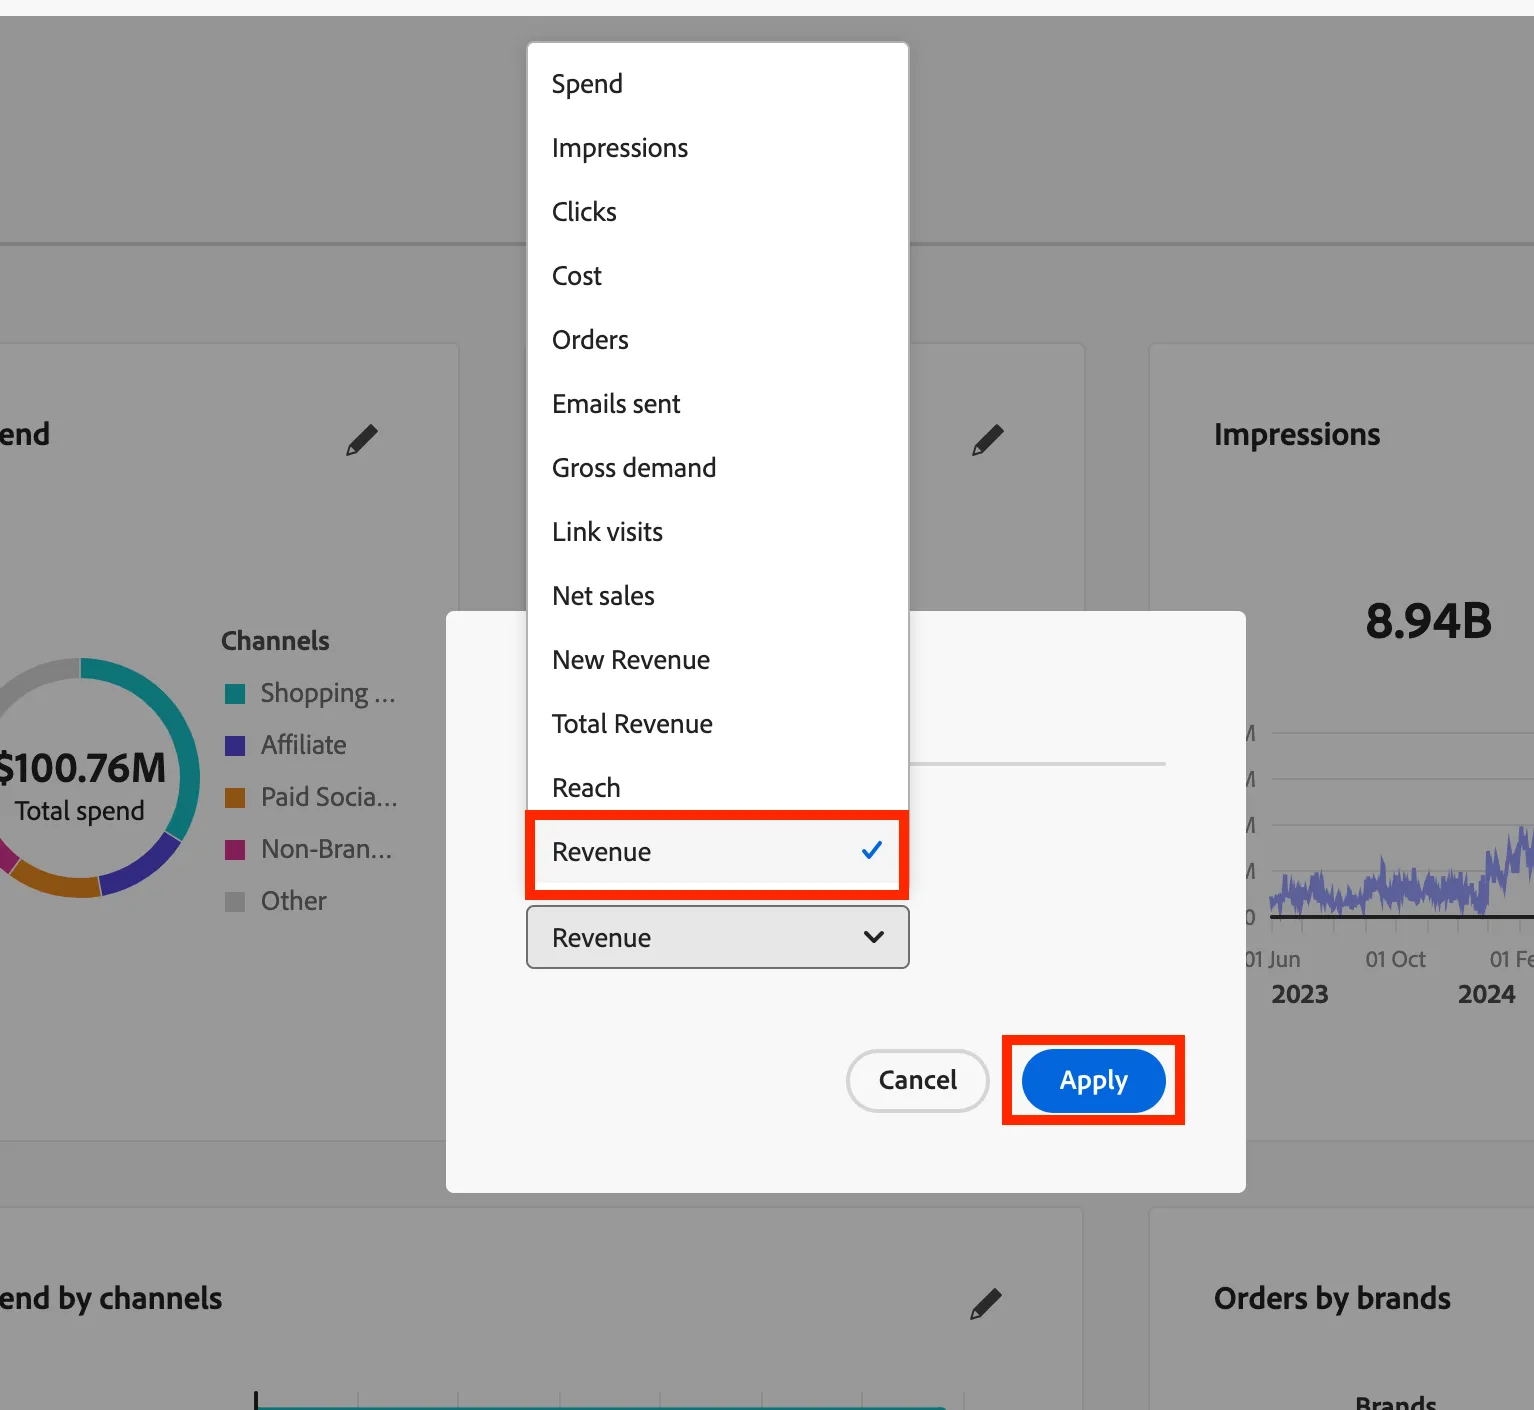The height and width of the screenshot is (1410, 1534).
Task: Click the magenta Non-Brand legend swatch
Action: pos(235,850)
